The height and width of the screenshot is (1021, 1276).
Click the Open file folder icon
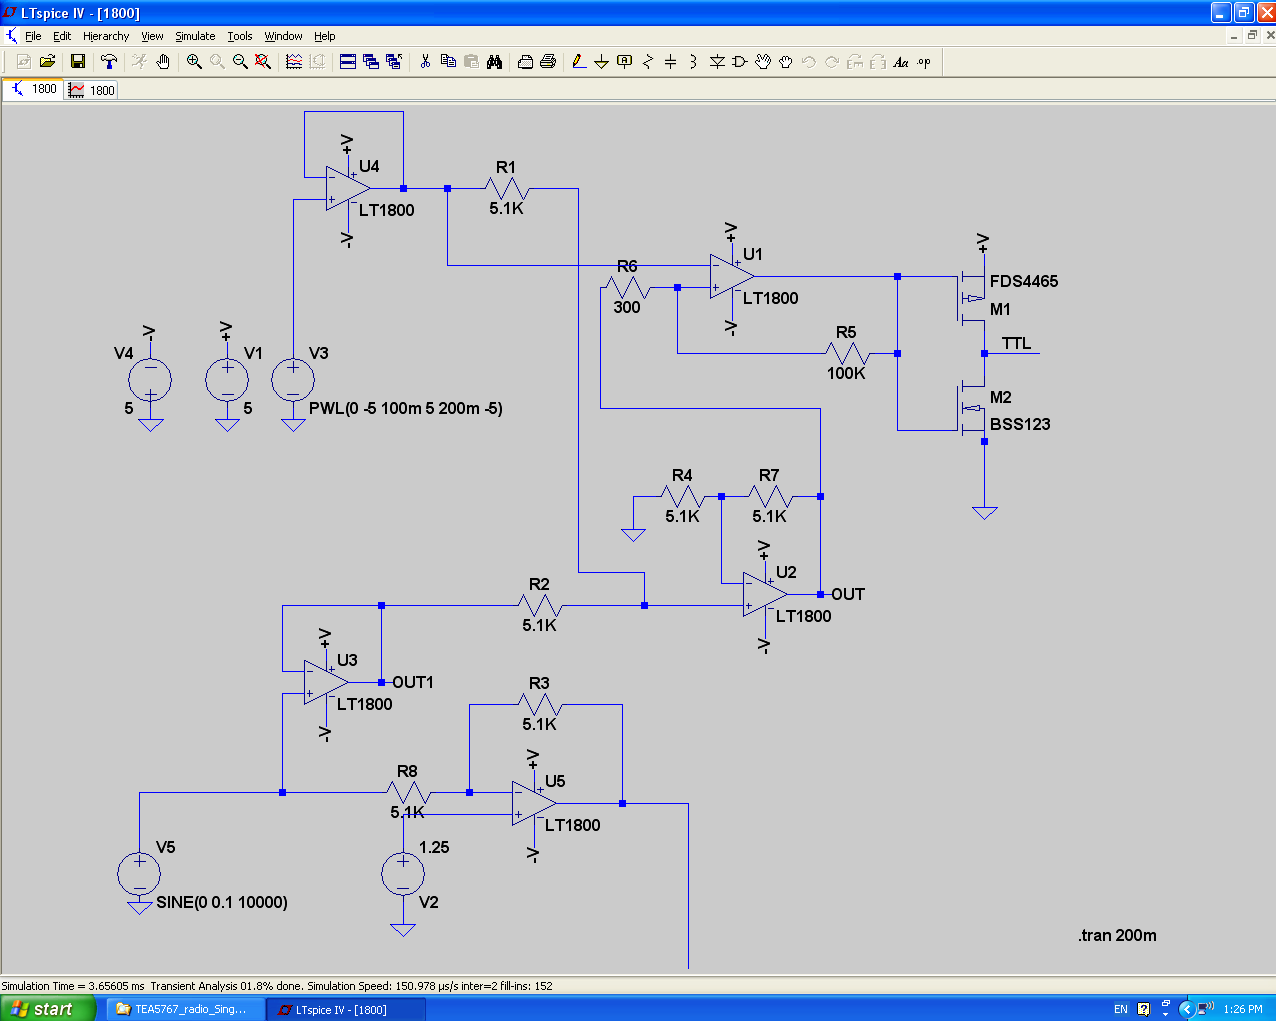click(x=47, y=62)
